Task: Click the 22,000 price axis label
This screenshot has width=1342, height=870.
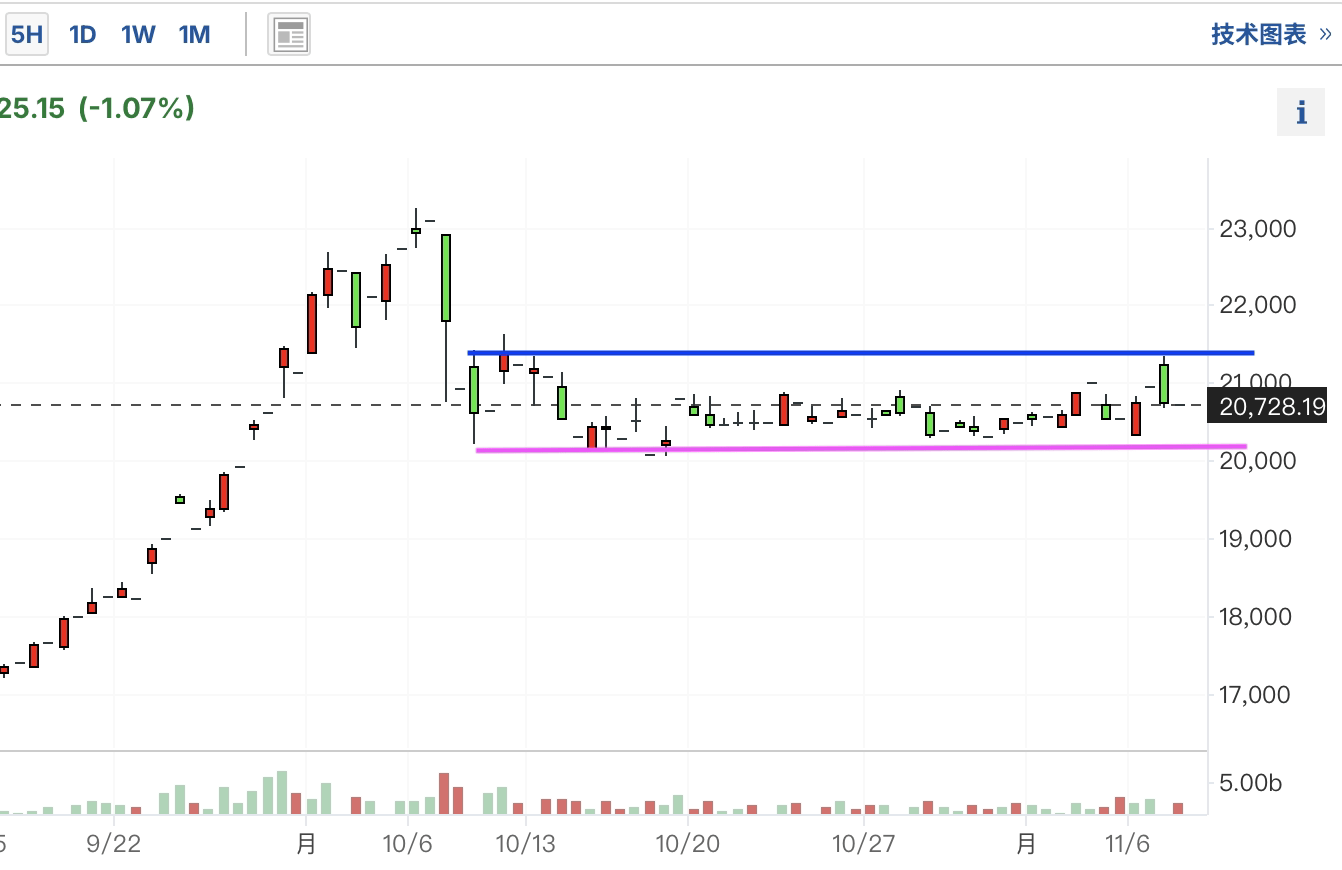Action: point(1258,305)
